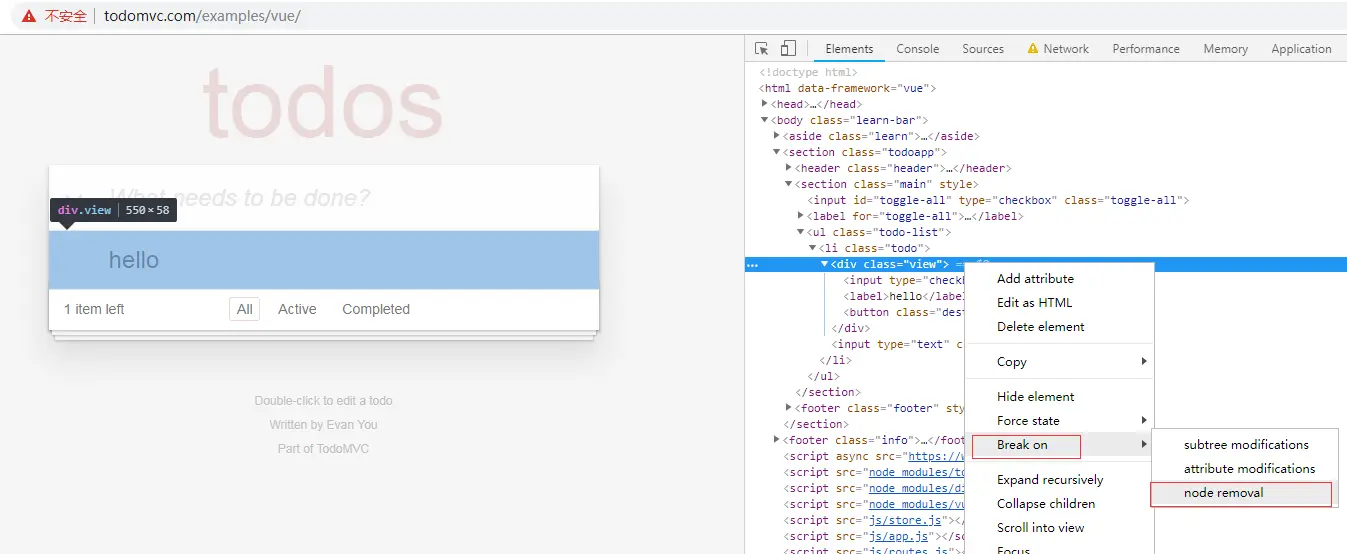This screenshot has width=1347, height=554.
Task: Click the insecure site warning icon
Action: coord(29,16)
